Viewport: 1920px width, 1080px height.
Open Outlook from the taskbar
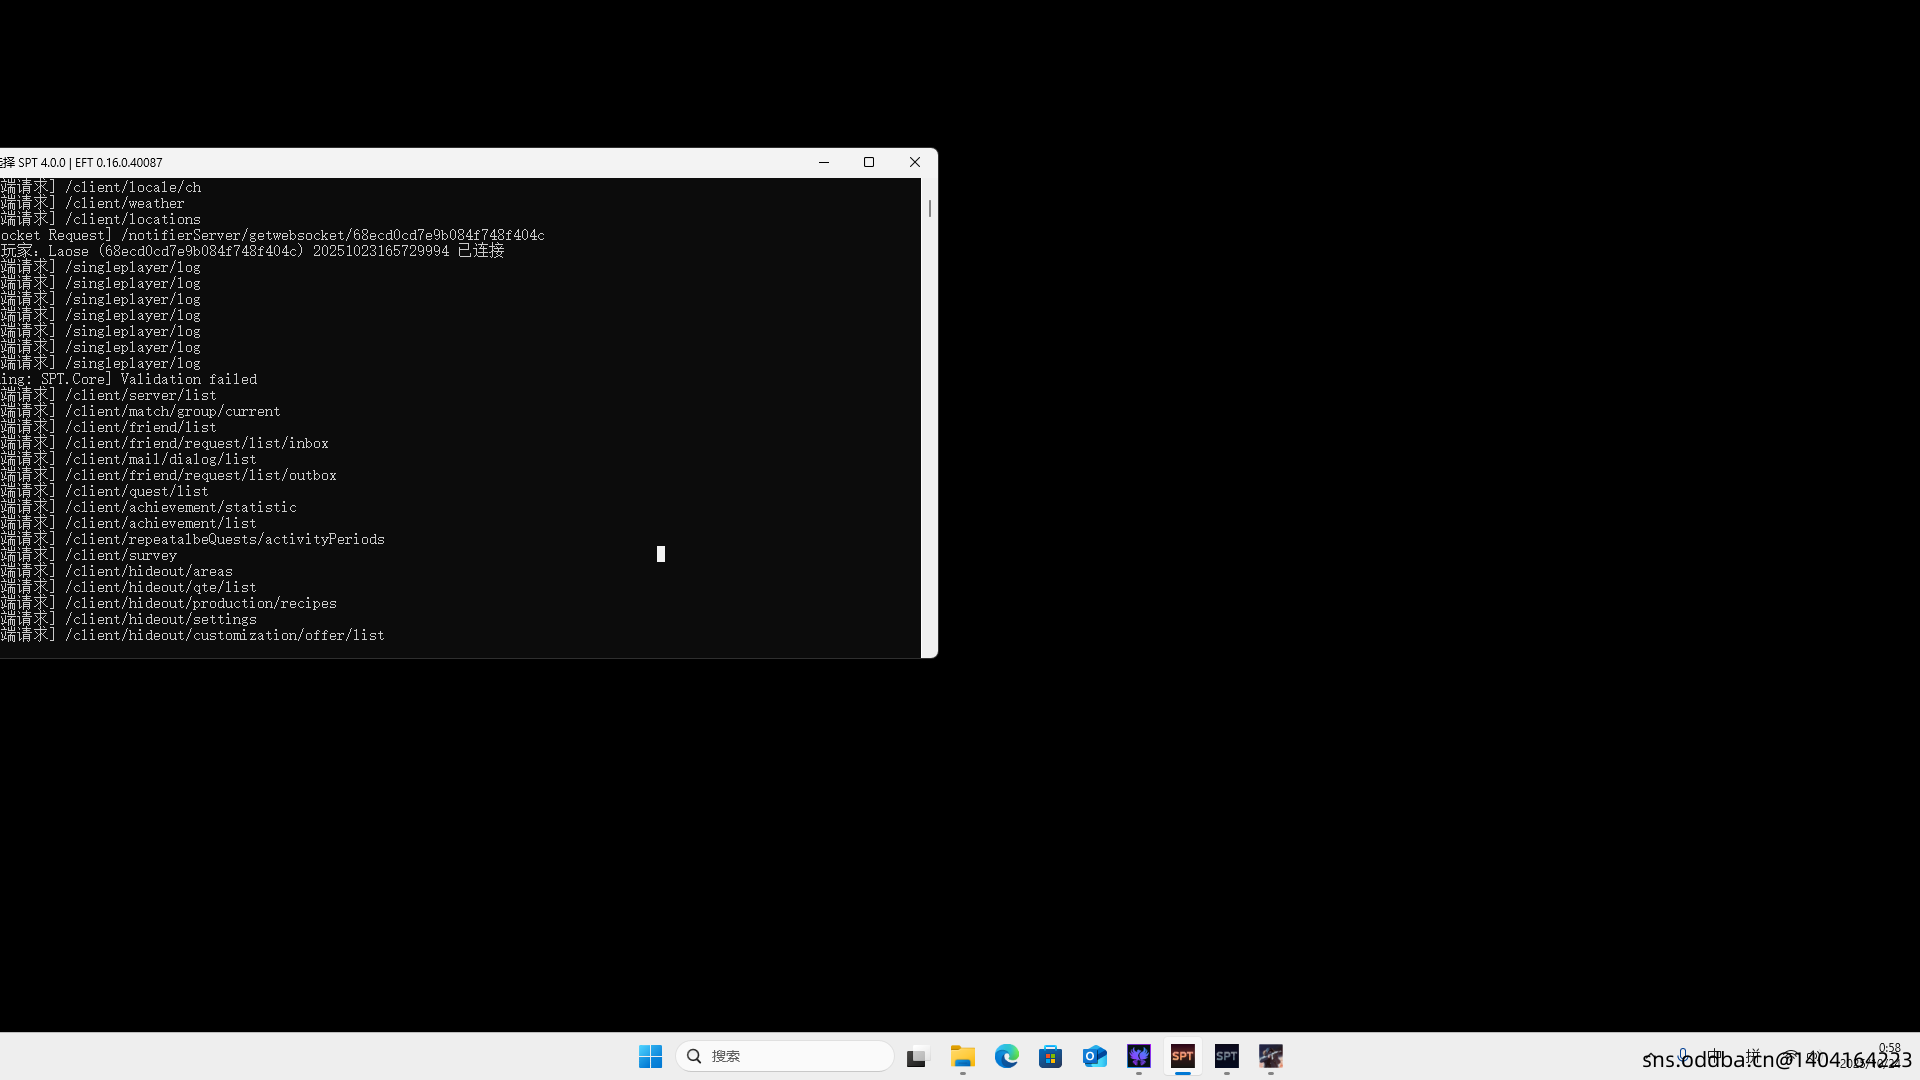click(x=1094, y=1056)
